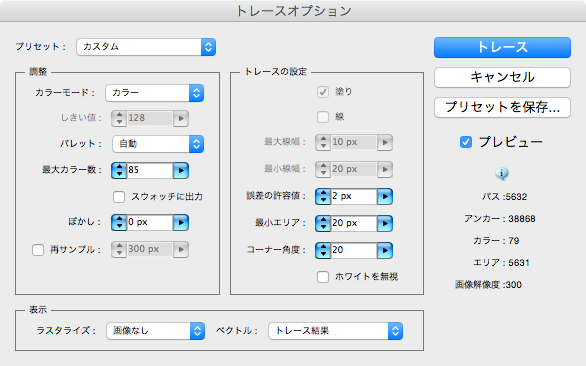Click the エリア : 5631 info text
Image resolution: width=586 pixels, height=366 pixels.
(x=501, y=263)
